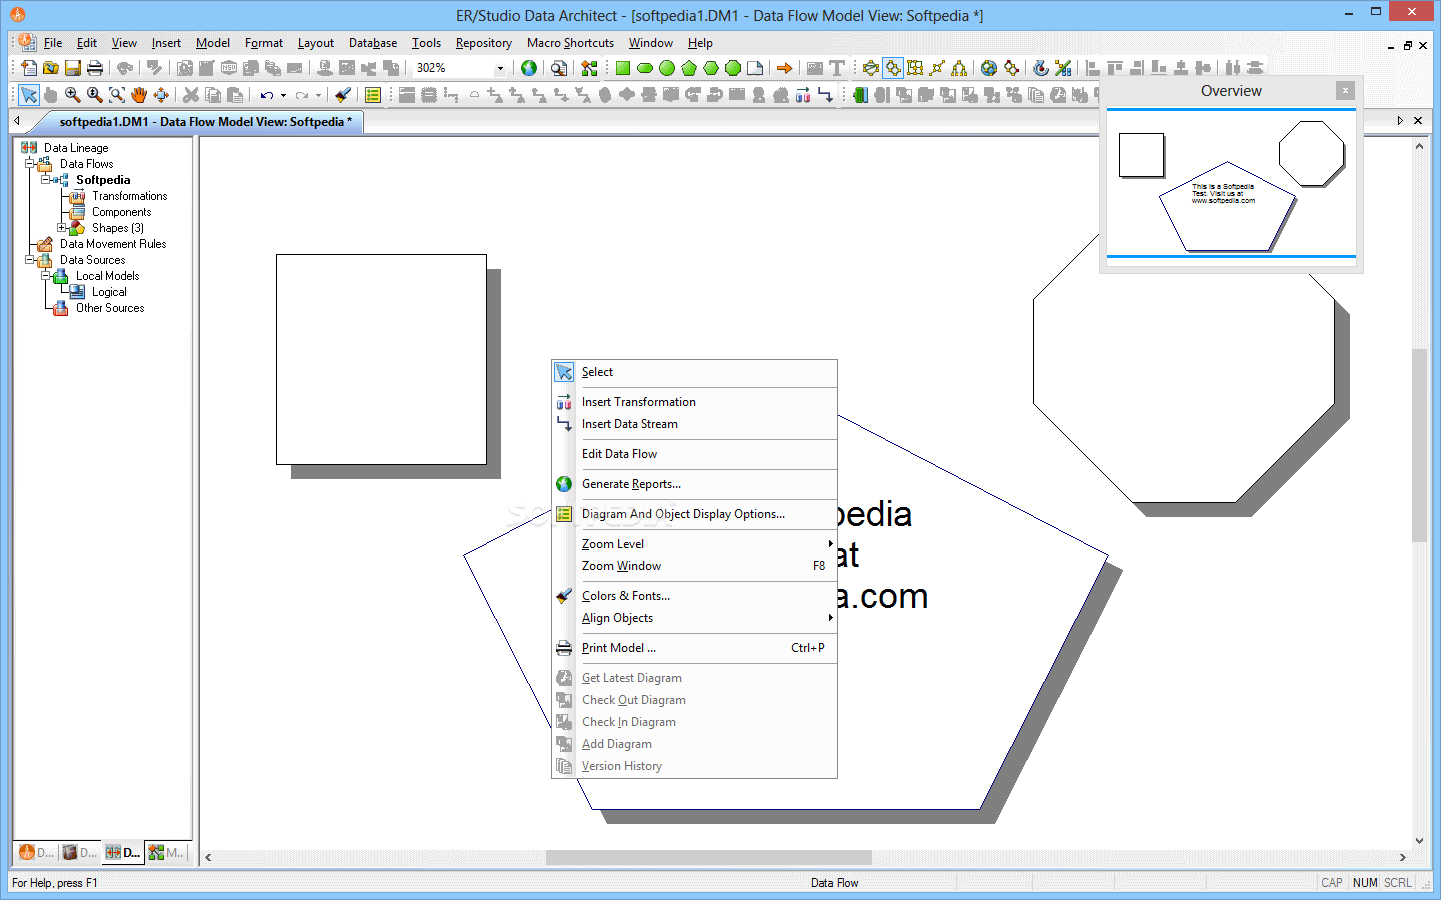
Task: Click the Insert Data Stream toolbar icon
Action: point(825,95)
